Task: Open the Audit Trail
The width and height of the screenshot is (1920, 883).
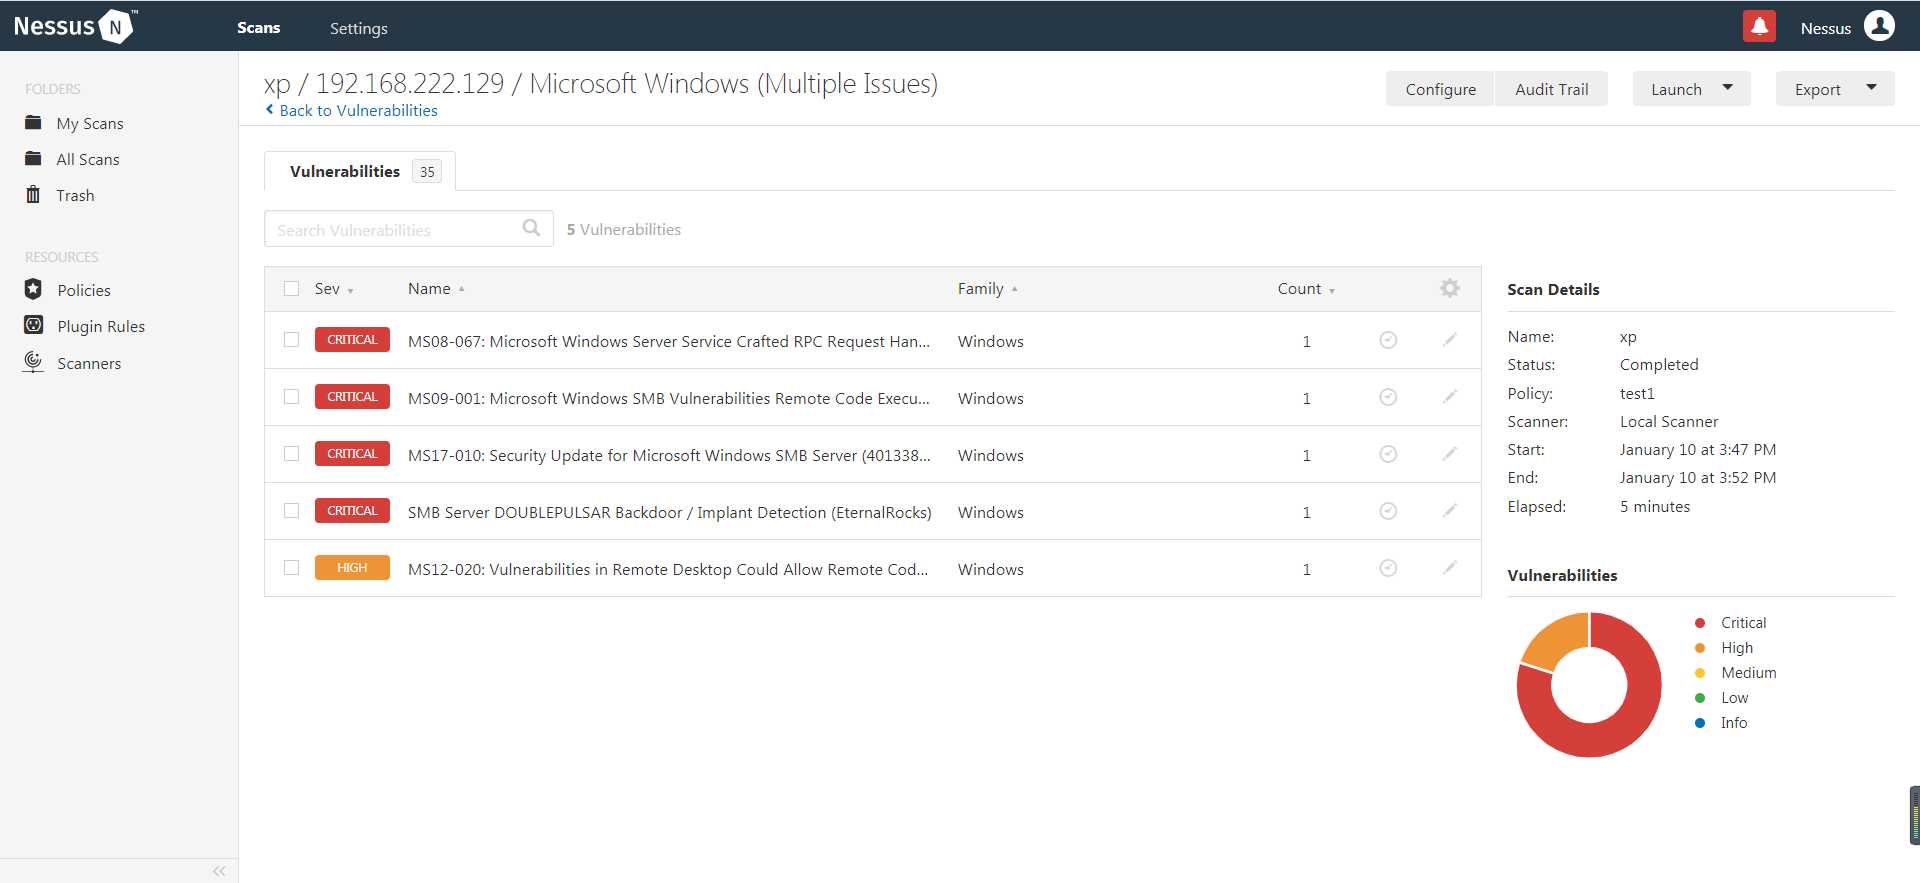Action: [x=1551, y=89]
